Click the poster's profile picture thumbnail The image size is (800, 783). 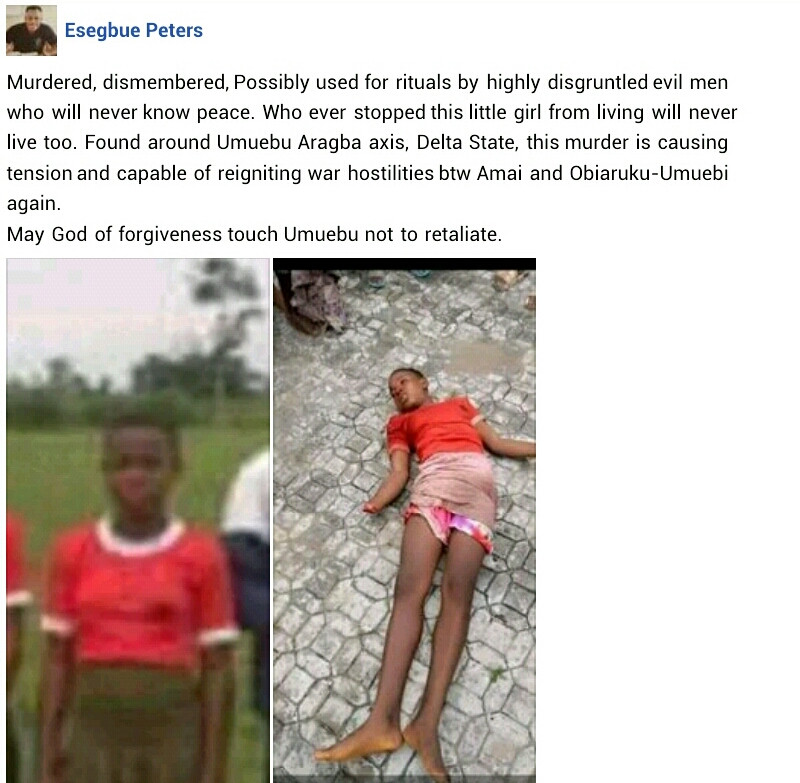click(31, 30)
